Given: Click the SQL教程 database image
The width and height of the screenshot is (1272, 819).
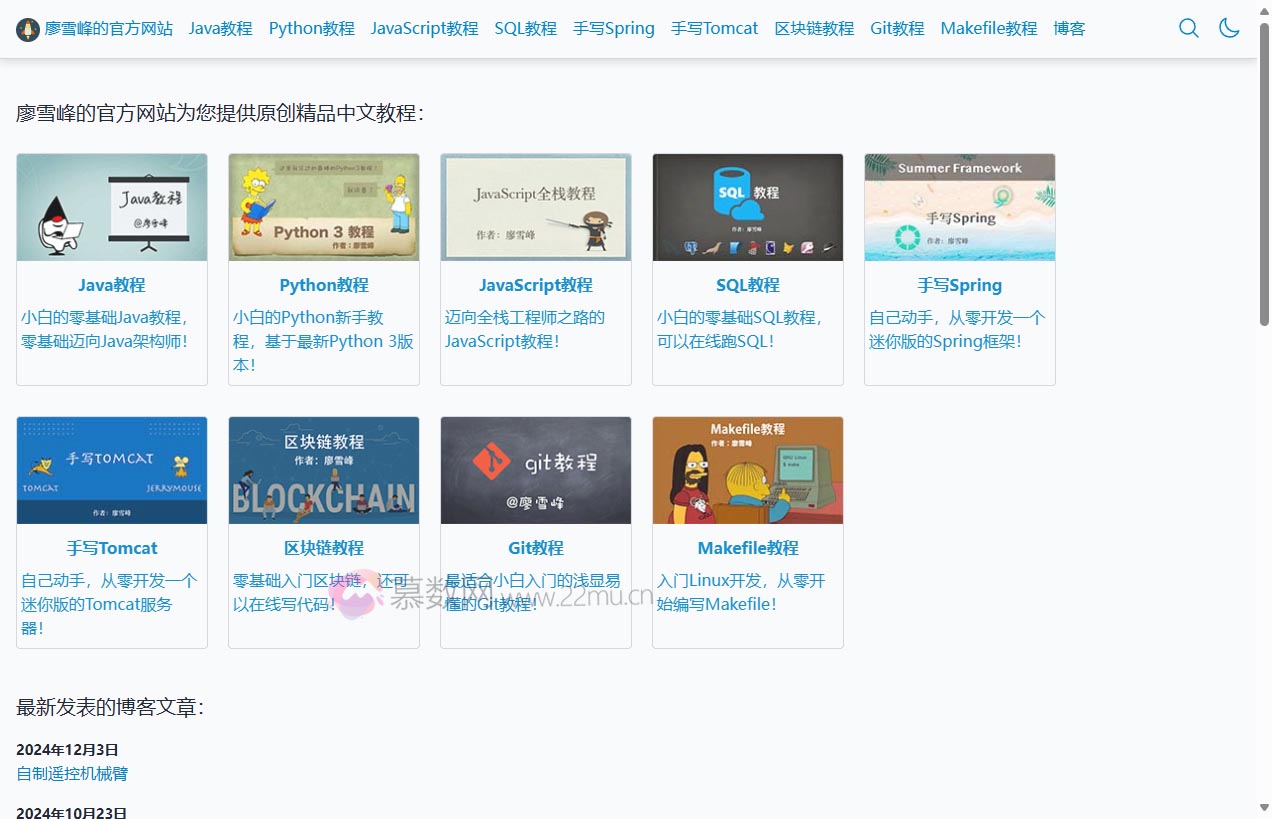Looking at the screenshot, I should pyautogui.click(x=748, y=208).
